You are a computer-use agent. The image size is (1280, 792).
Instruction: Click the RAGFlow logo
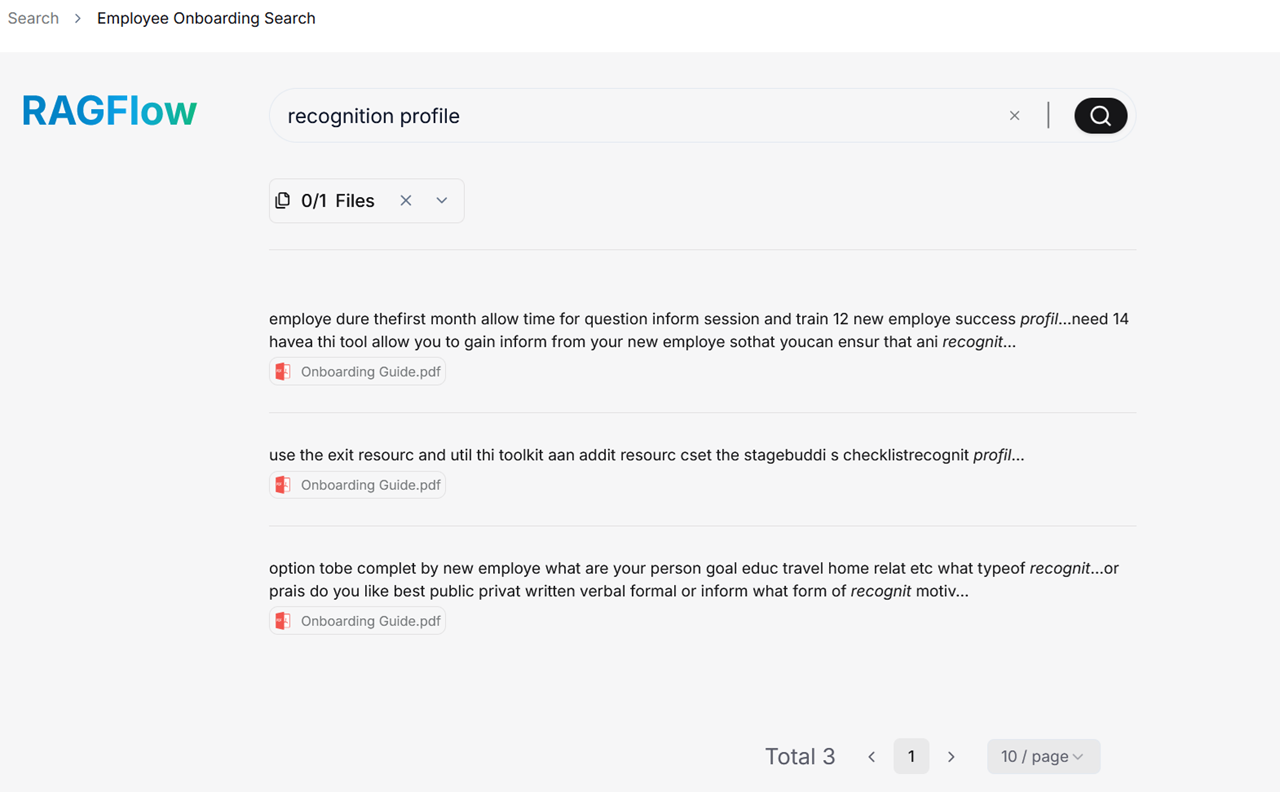point(110,111)
